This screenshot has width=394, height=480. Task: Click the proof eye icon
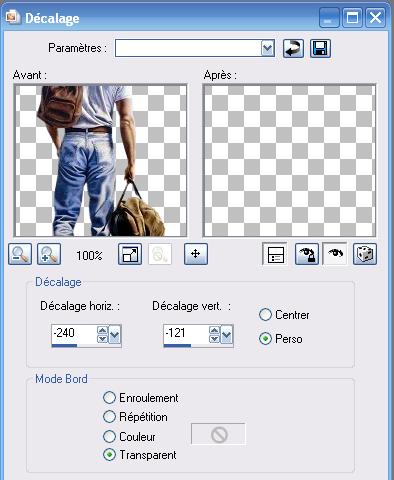(335, 254)
